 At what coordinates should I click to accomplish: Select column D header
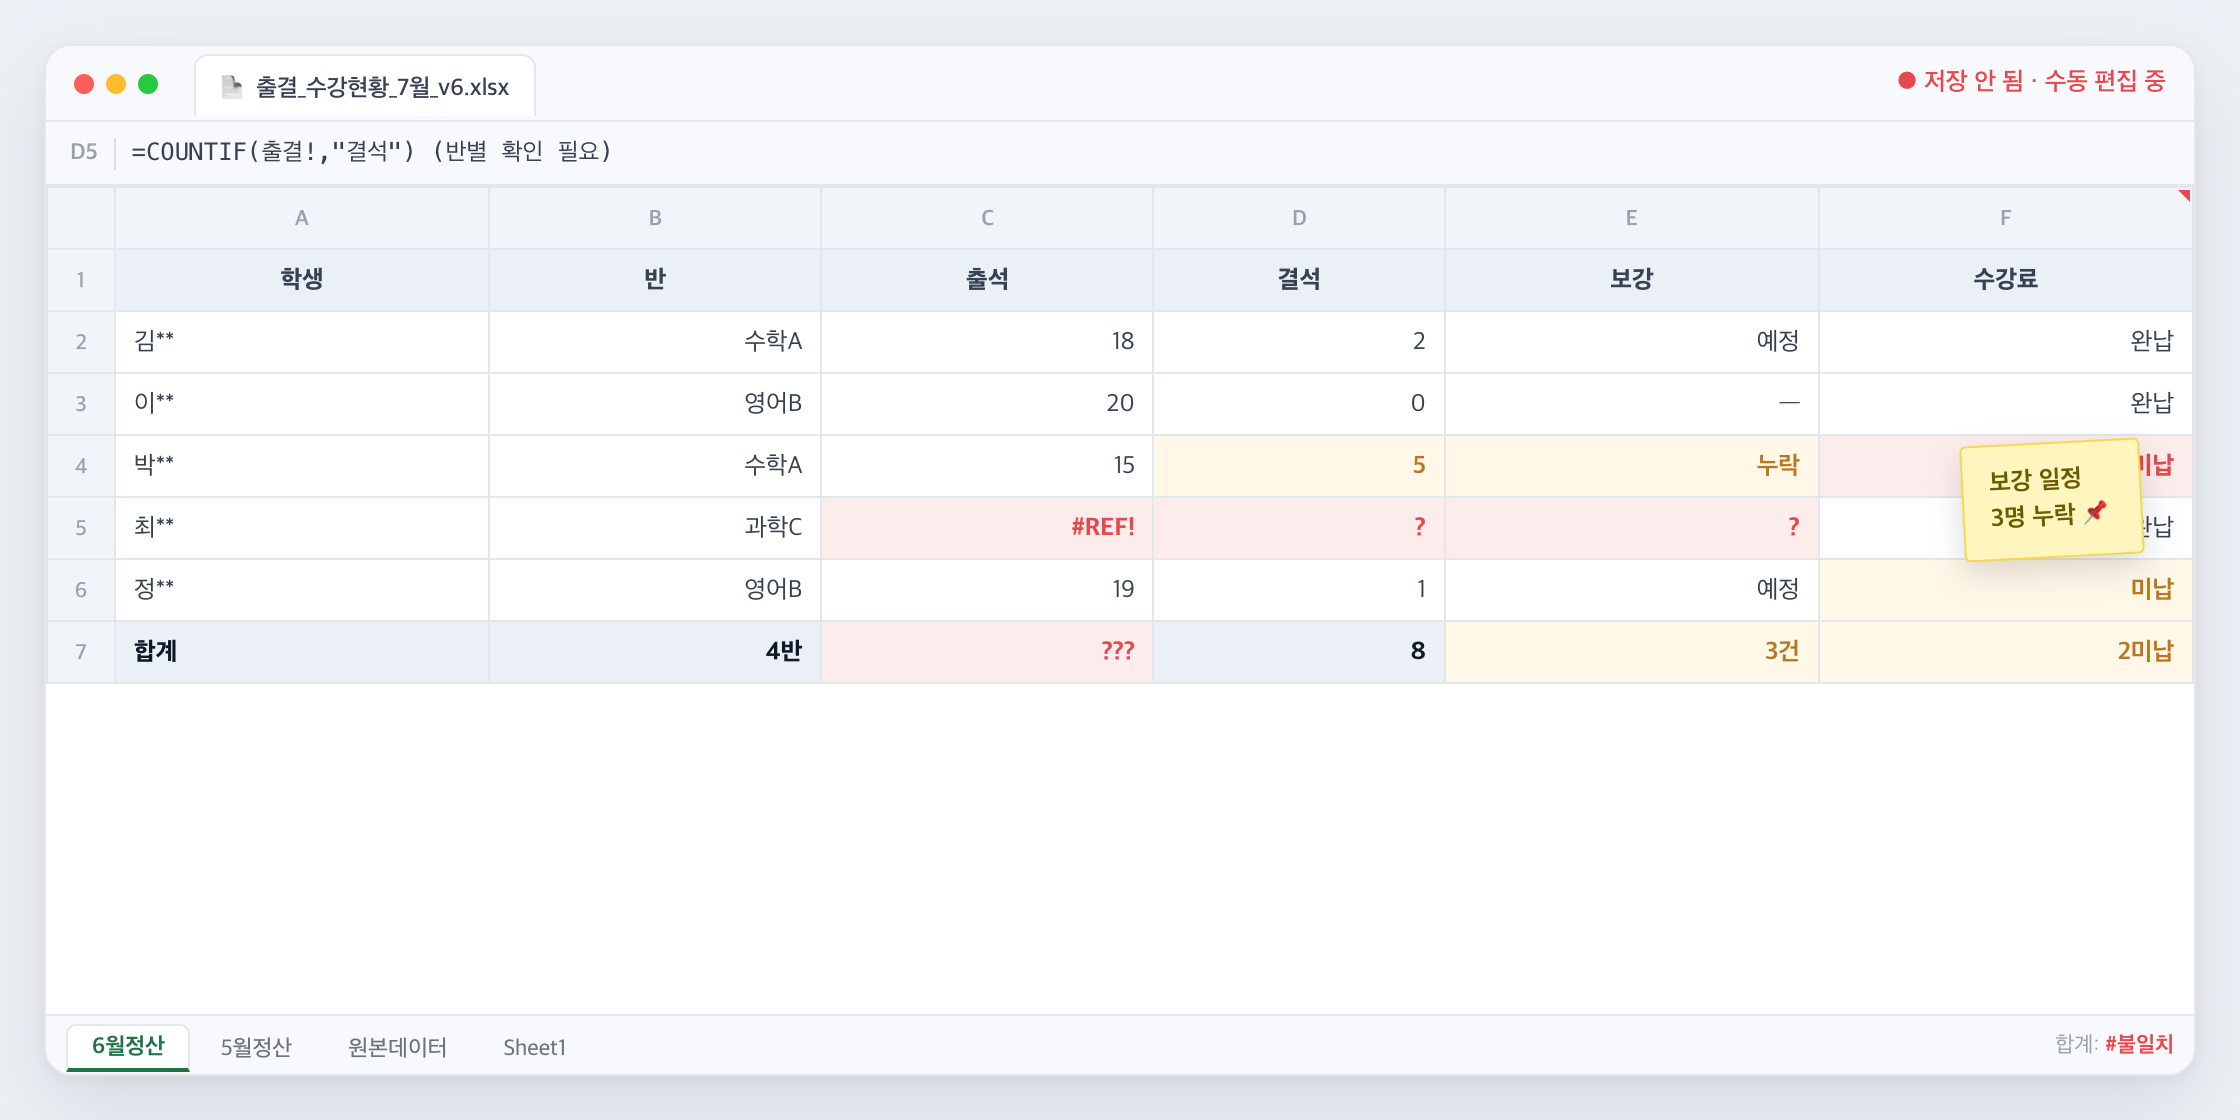(1299, 218)
